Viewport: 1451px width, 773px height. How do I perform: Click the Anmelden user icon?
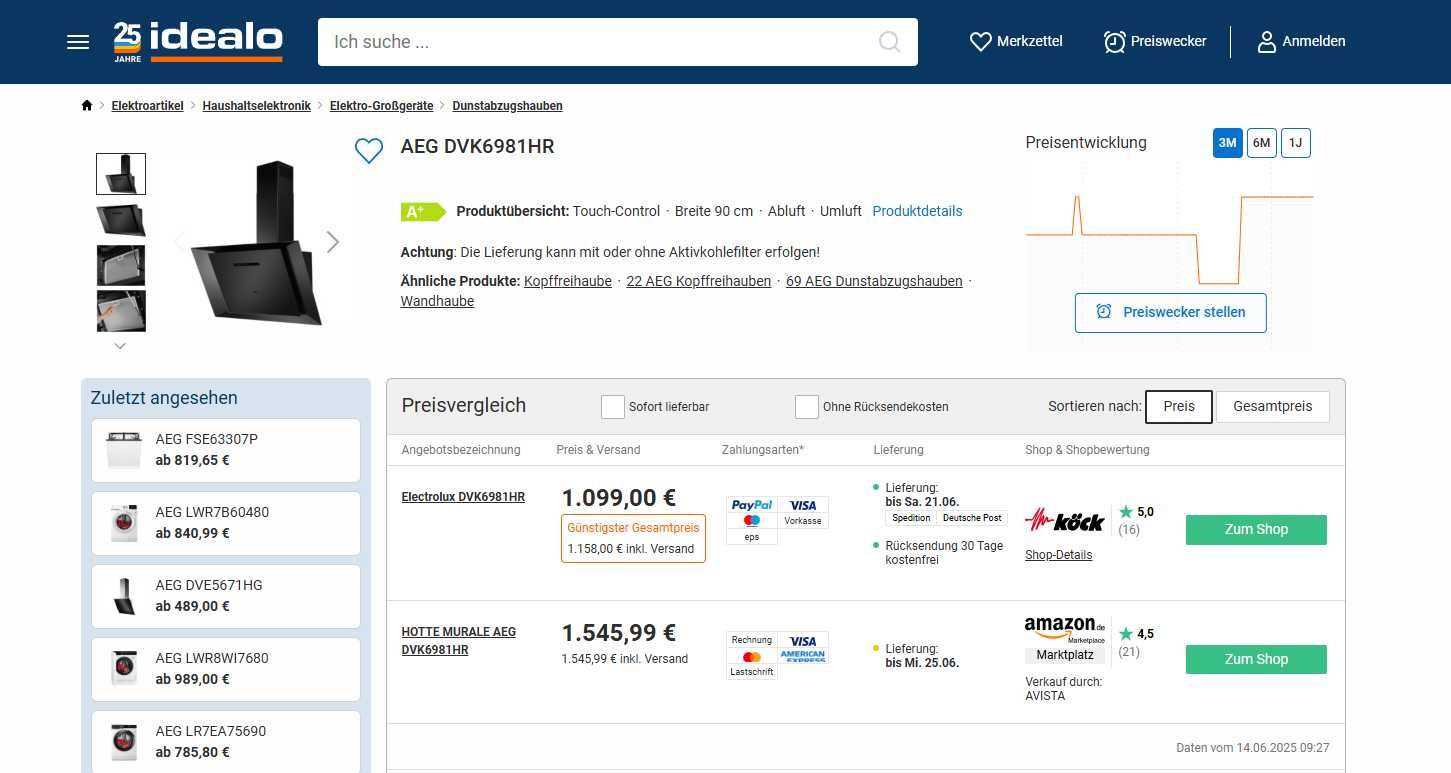pyautogui.click(x=1266, y=42)
